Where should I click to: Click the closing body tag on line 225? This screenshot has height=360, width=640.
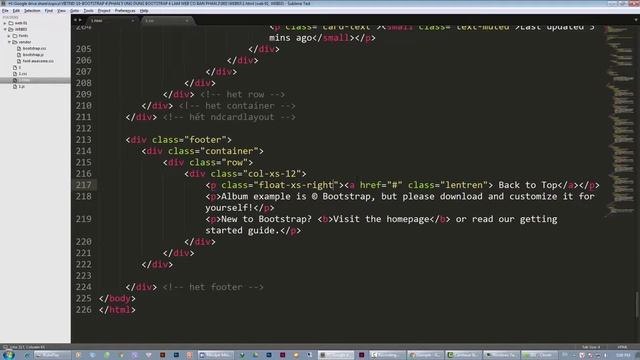pos(117,298)
